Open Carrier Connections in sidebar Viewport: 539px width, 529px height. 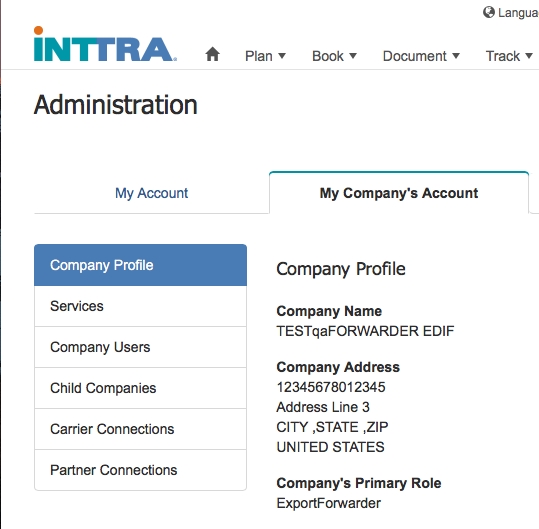tap(141, 429)
